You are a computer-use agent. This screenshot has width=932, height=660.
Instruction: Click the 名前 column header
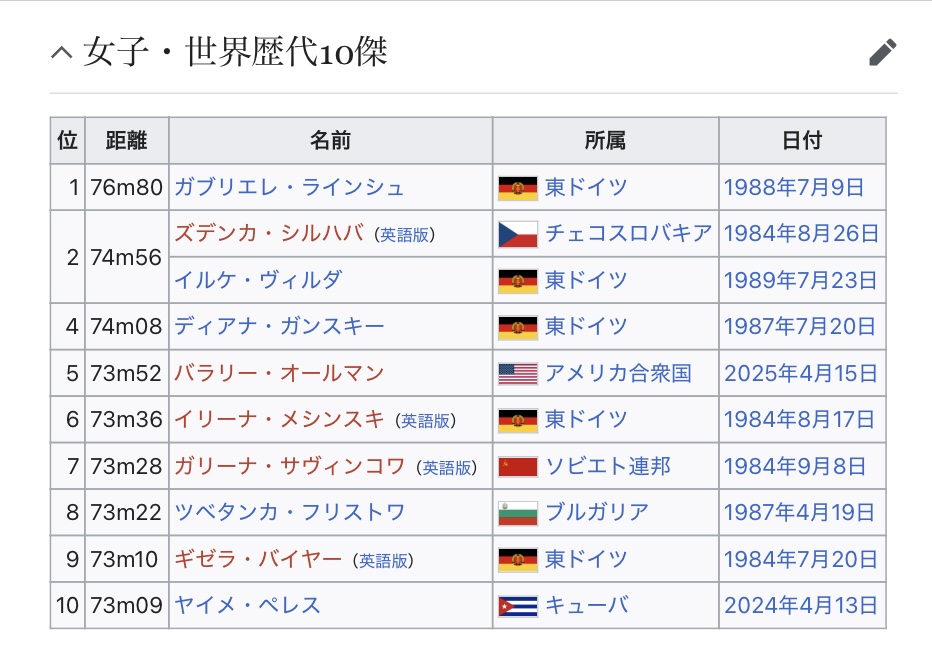330,141
